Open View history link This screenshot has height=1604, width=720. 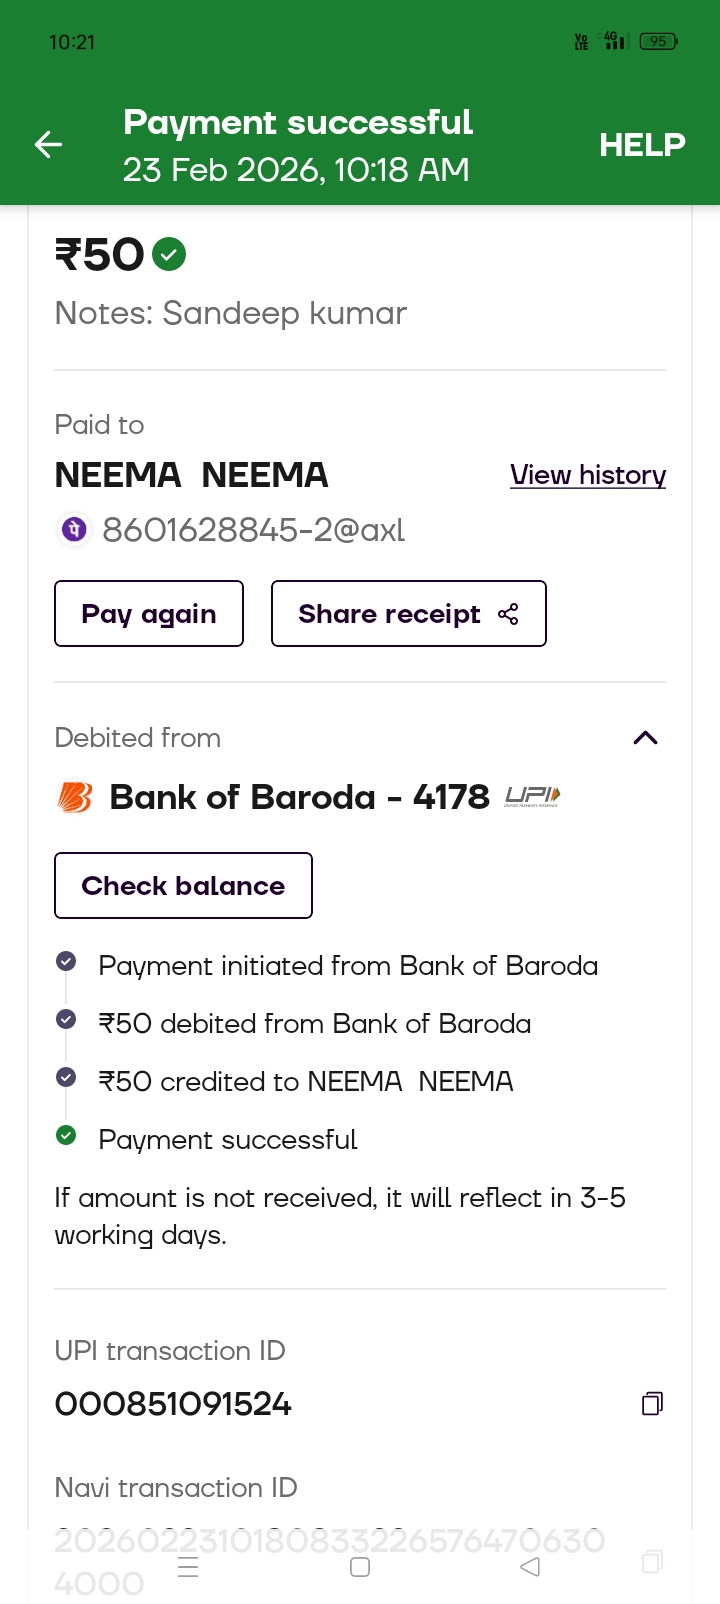click(x=588, y=475)
